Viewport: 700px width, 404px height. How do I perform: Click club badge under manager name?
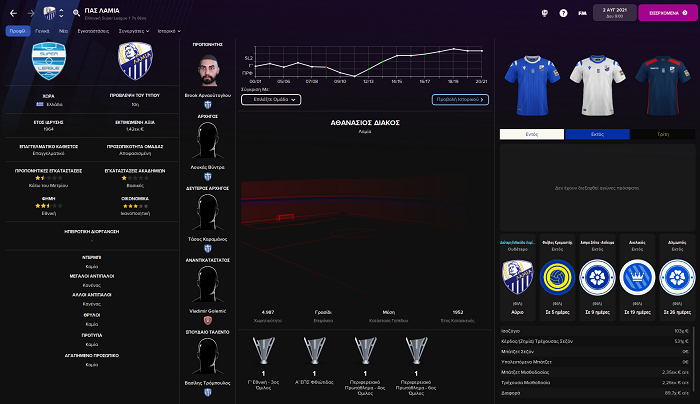tap(208, 105)
